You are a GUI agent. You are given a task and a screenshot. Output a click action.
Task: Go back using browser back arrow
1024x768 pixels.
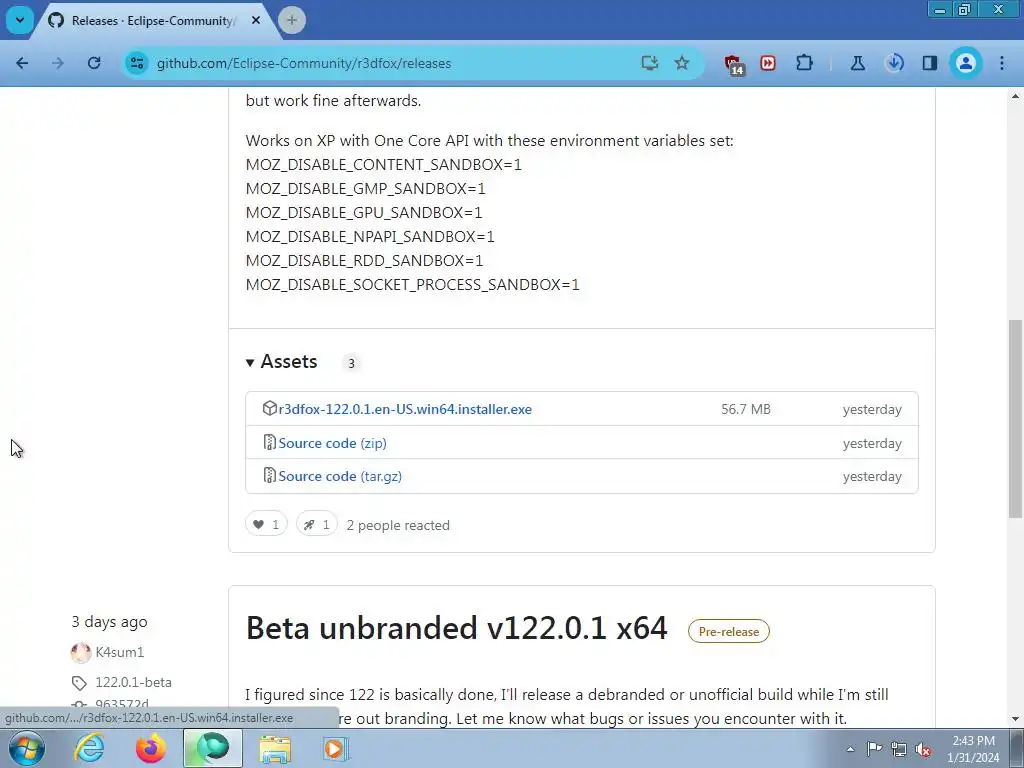(22, 63)
